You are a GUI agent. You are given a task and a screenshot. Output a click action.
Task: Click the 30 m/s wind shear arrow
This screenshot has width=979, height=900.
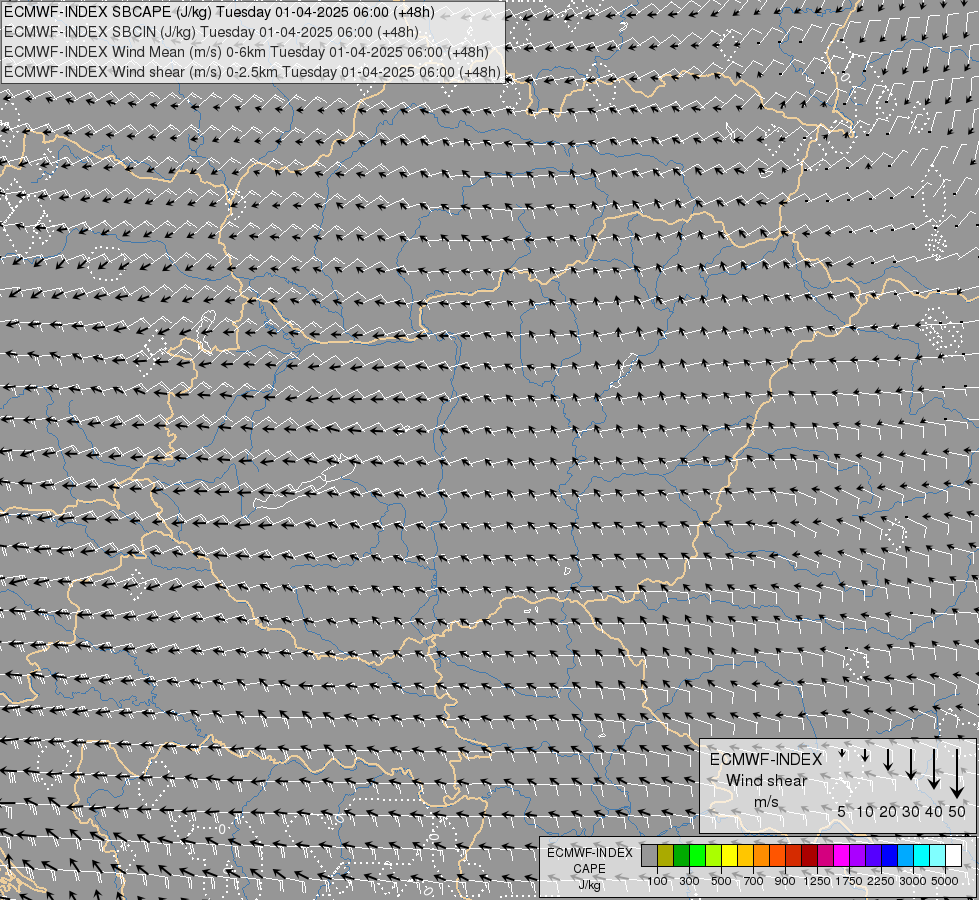pos(911,764)
